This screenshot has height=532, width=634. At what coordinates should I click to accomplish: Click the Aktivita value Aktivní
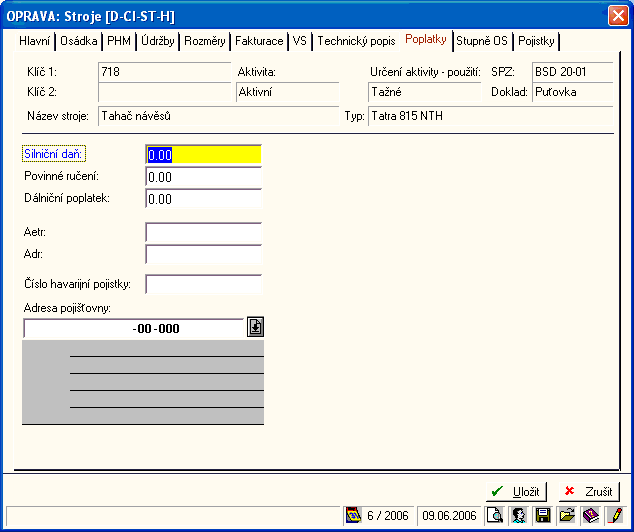coord(287,92)
